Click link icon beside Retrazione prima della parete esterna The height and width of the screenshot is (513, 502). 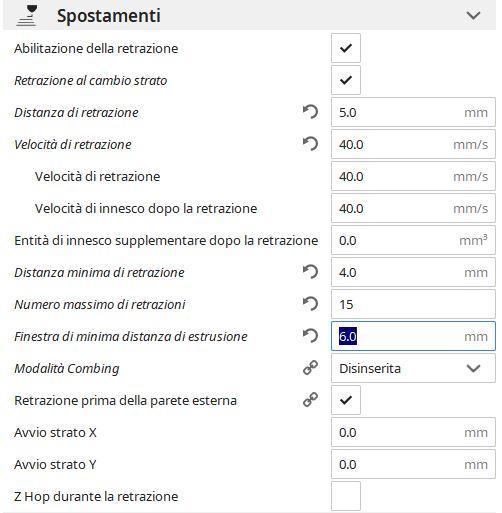click(310, 400)
